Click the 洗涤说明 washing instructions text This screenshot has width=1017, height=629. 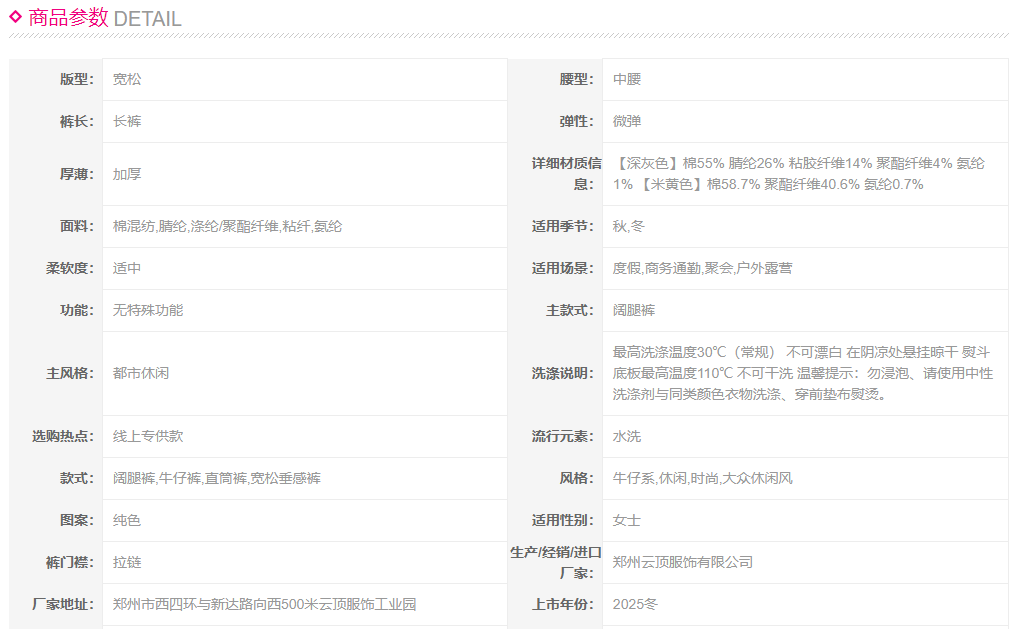point(802,373)
